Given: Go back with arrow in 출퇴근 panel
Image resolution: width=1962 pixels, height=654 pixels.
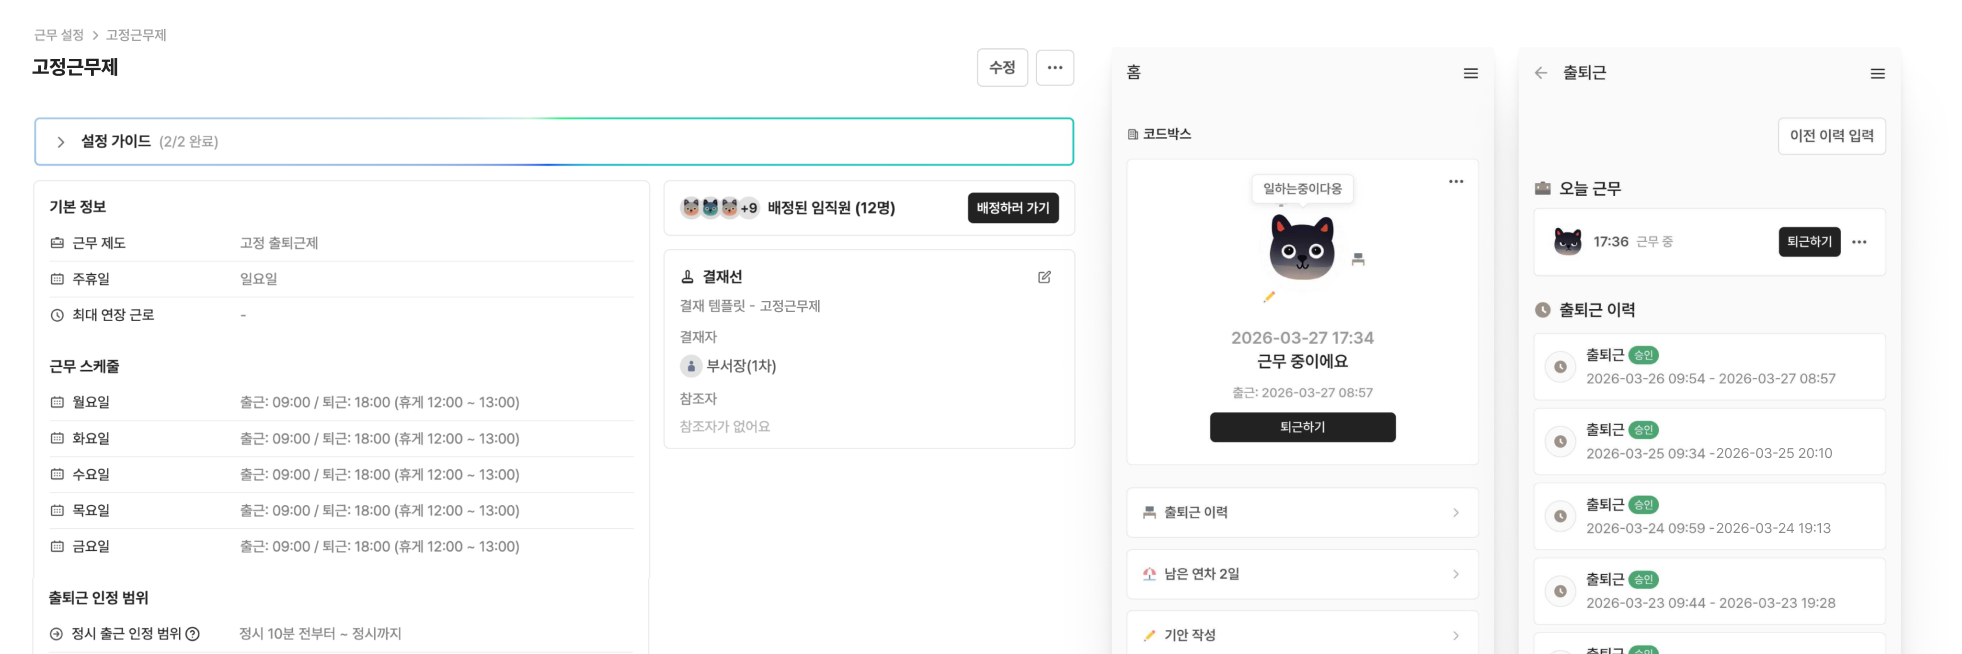Looking at the screenshot, I should click(x=1541, y=73).
